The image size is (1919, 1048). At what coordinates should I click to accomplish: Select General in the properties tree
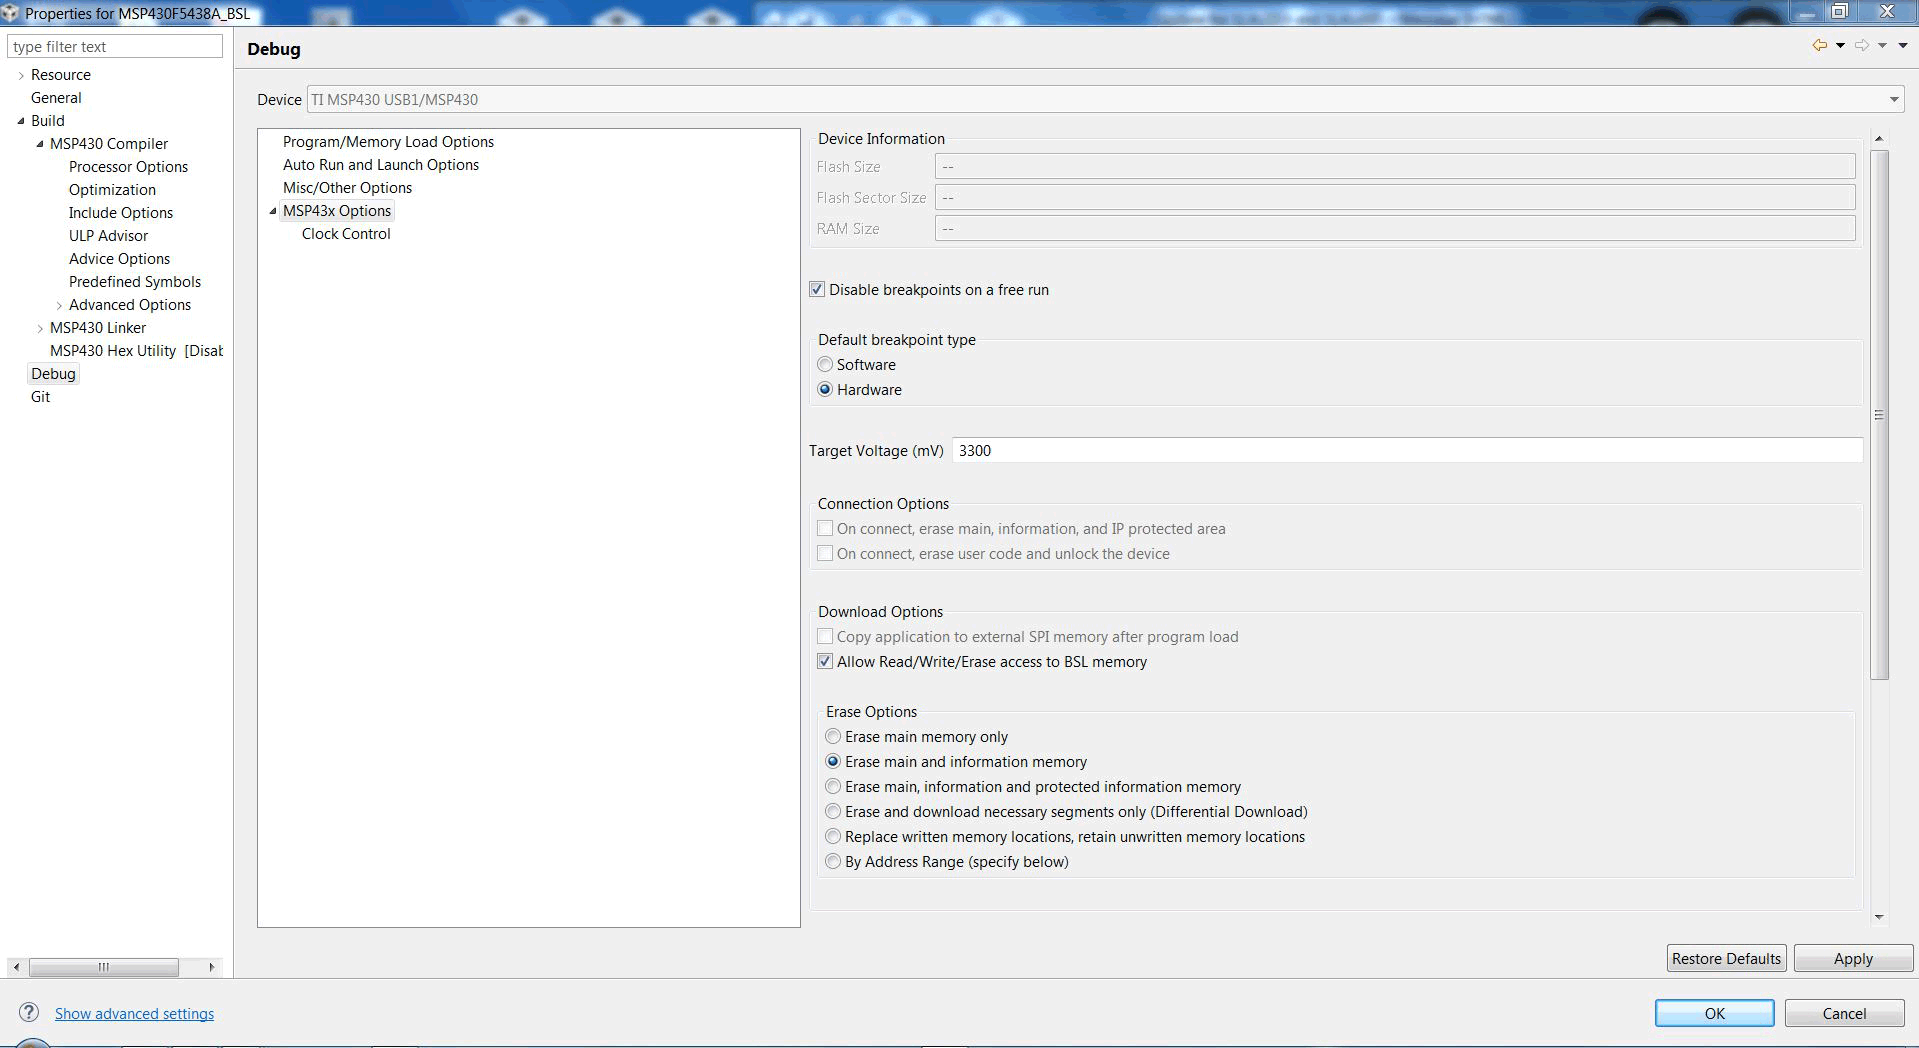56,98
